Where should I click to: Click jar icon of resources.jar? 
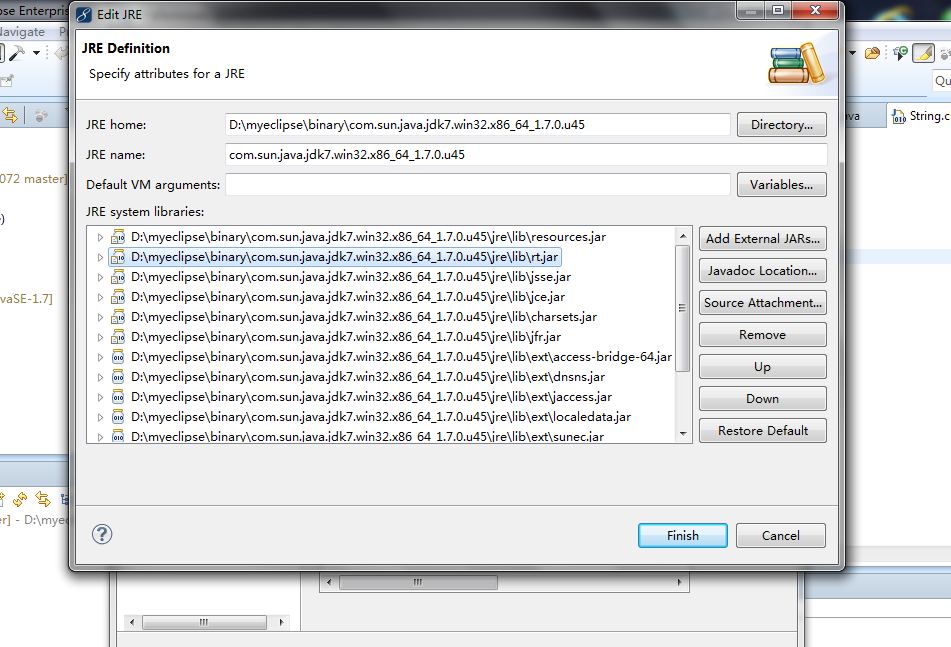(x=118, y=237)
